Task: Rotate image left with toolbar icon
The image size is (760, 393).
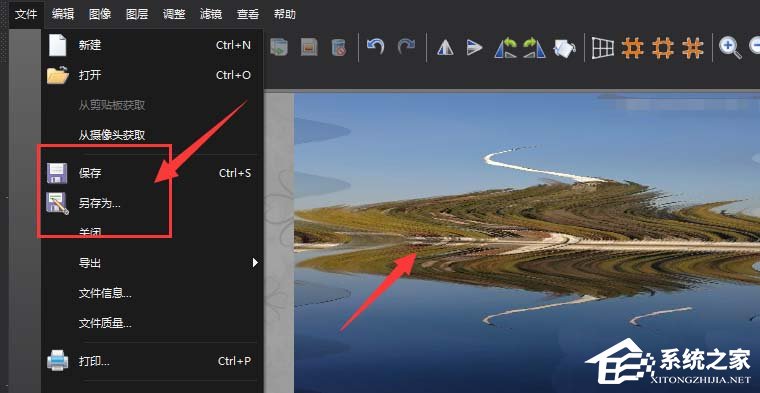Action: click(505, 48)
